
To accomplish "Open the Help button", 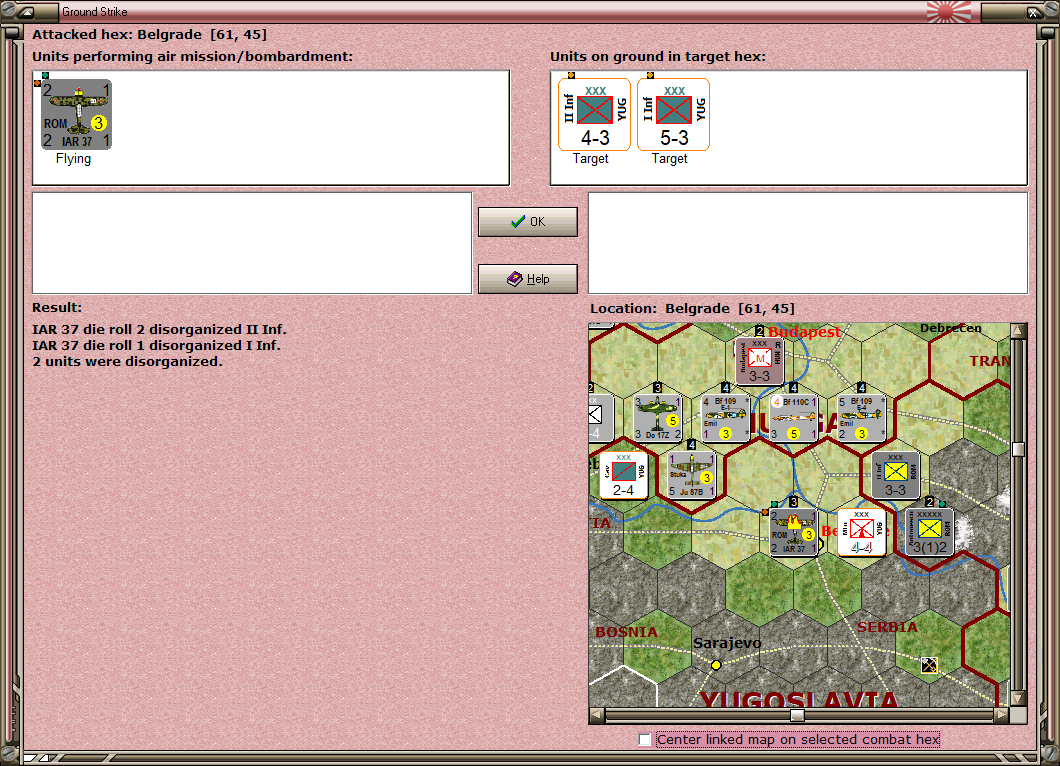I will (528, 279).
